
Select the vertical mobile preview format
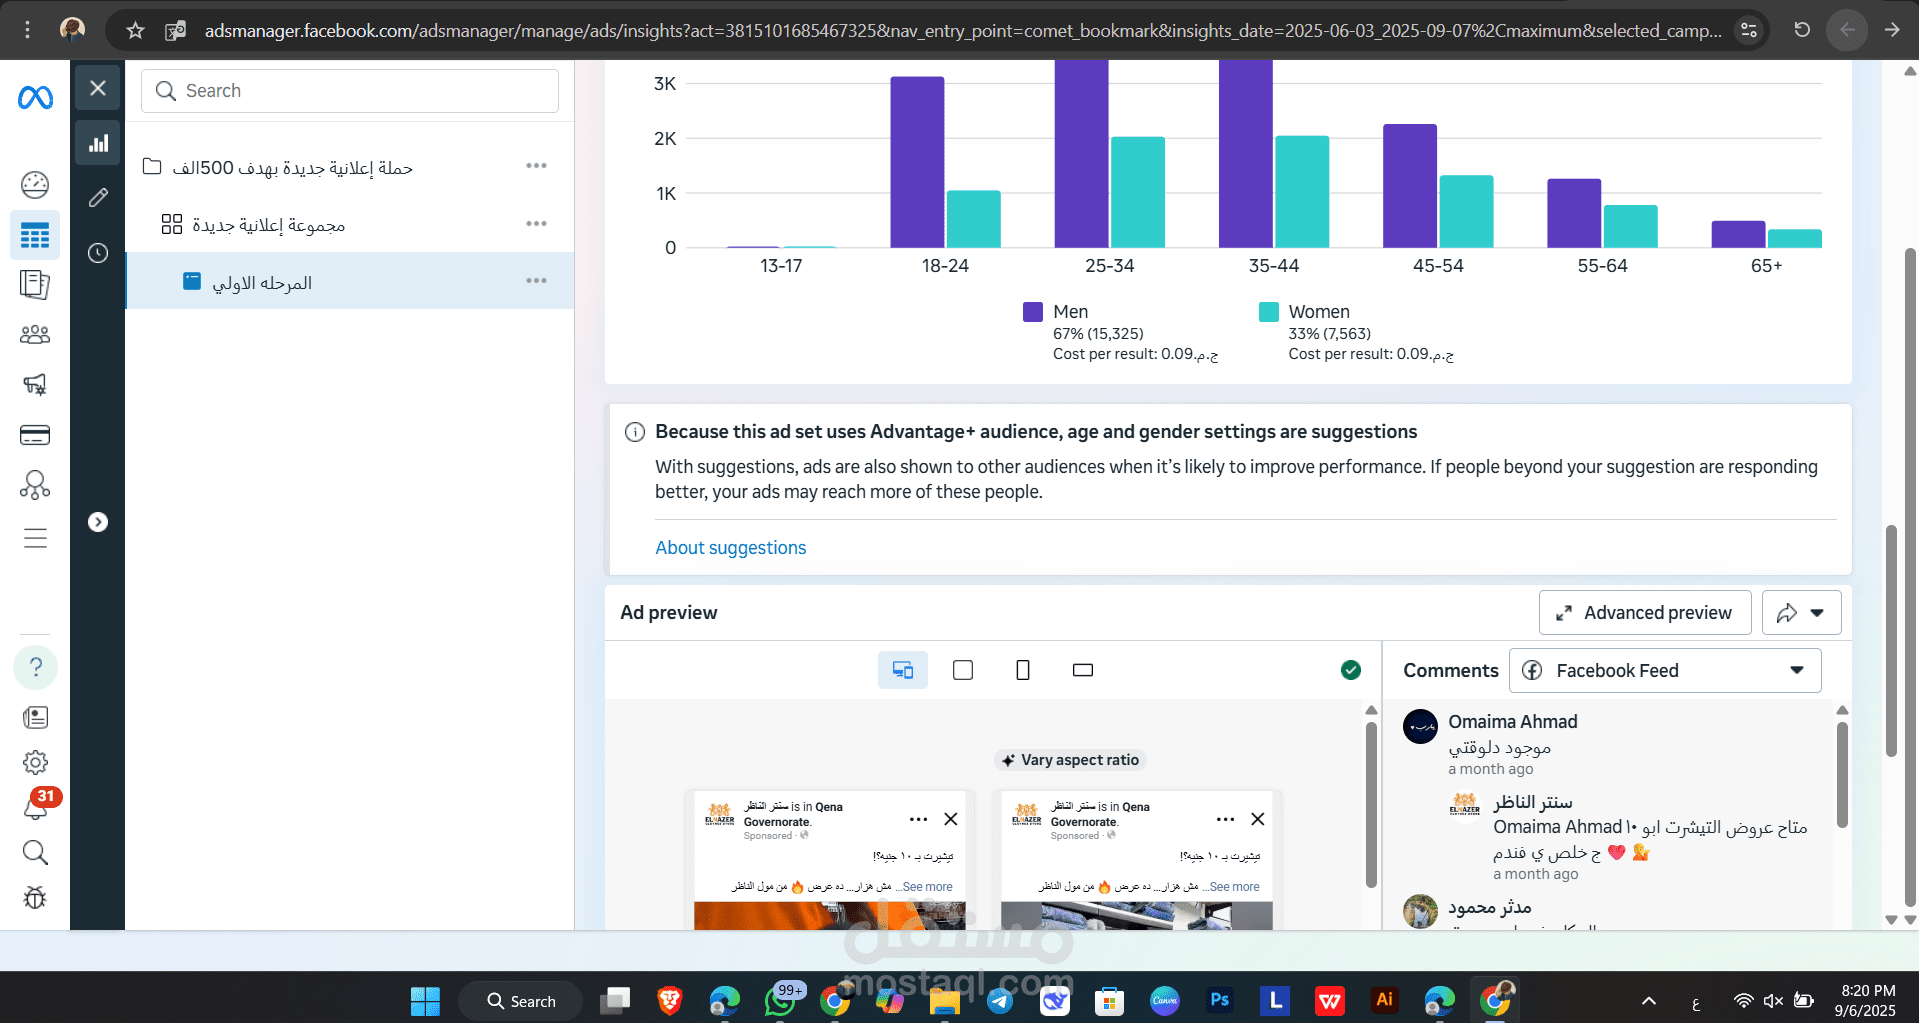pos(1023,670)
